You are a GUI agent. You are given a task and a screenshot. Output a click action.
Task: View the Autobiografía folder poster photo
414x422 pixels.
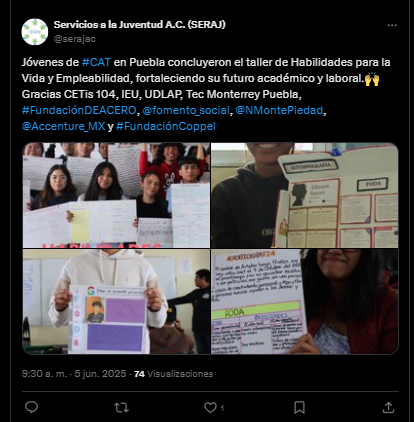[x=305, y=195]
